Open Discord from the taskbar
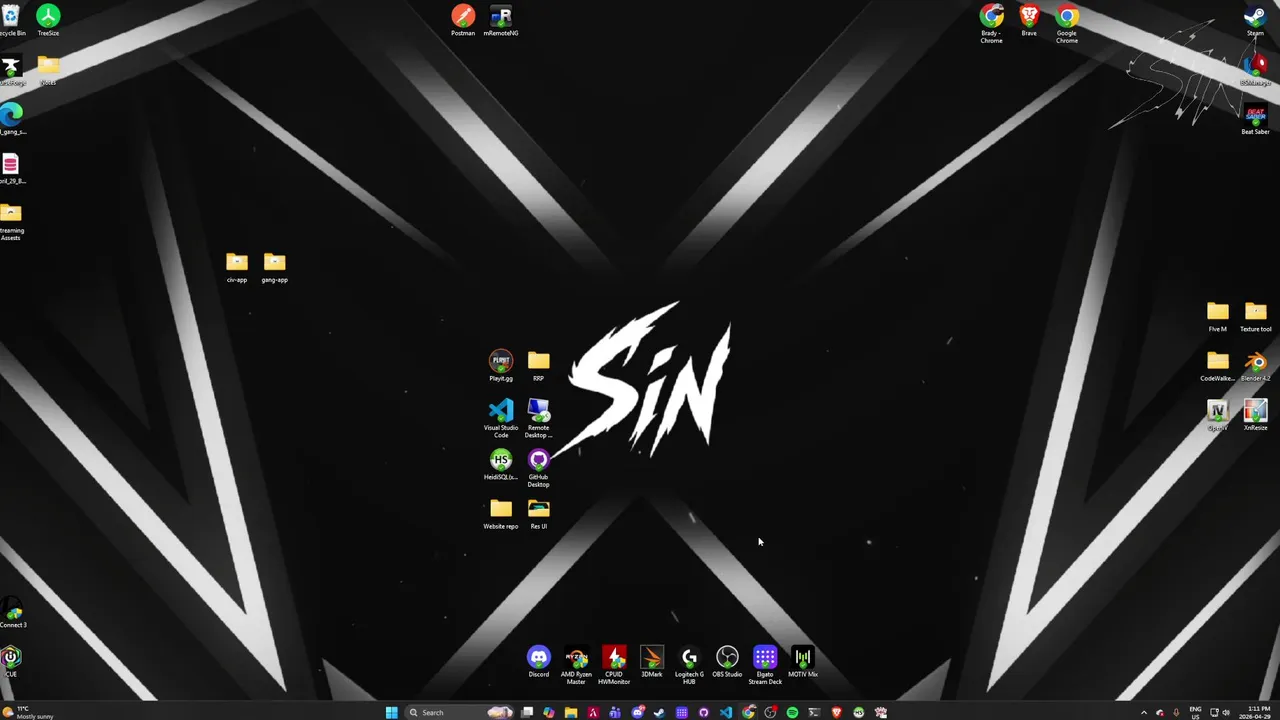 (x=637, y=712)
